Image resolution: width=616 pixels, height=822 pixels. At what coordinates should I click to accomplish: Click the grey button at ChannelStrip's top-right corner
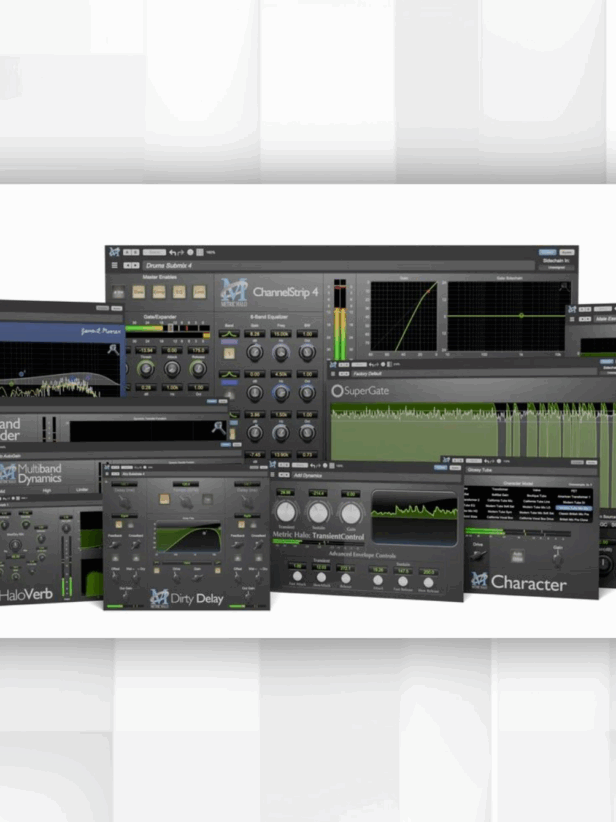click(566, 252)
